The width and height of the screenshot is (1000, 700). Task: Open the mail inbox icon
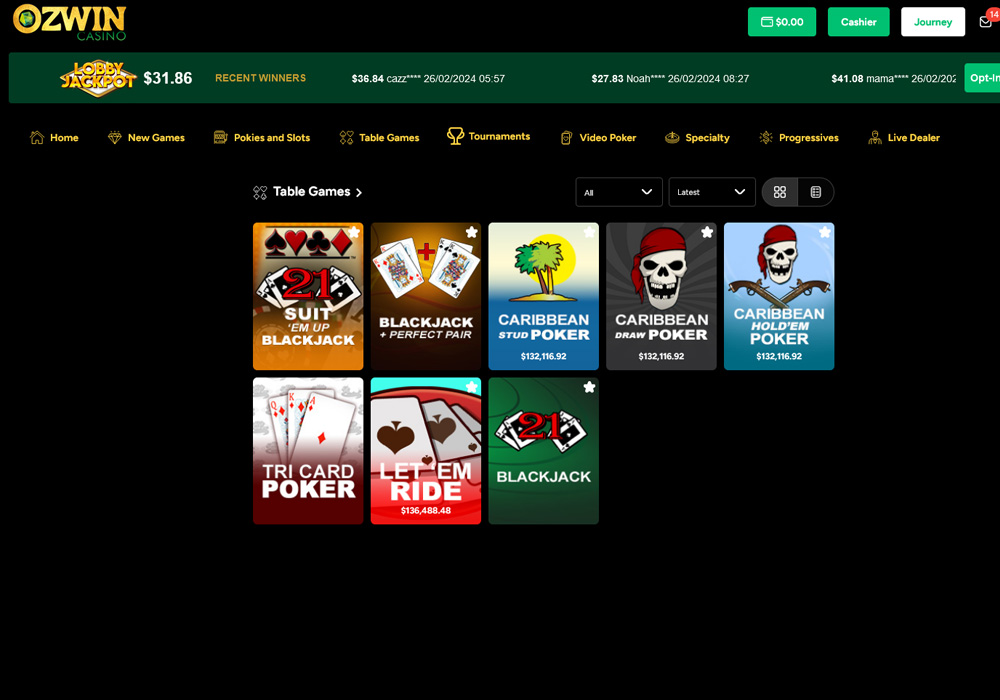(985, 22)
